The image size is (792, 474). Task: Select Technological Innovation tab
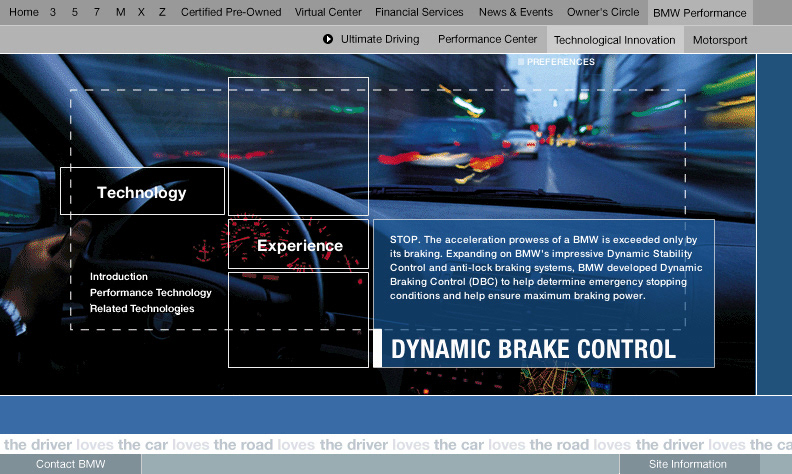(615, 40)
